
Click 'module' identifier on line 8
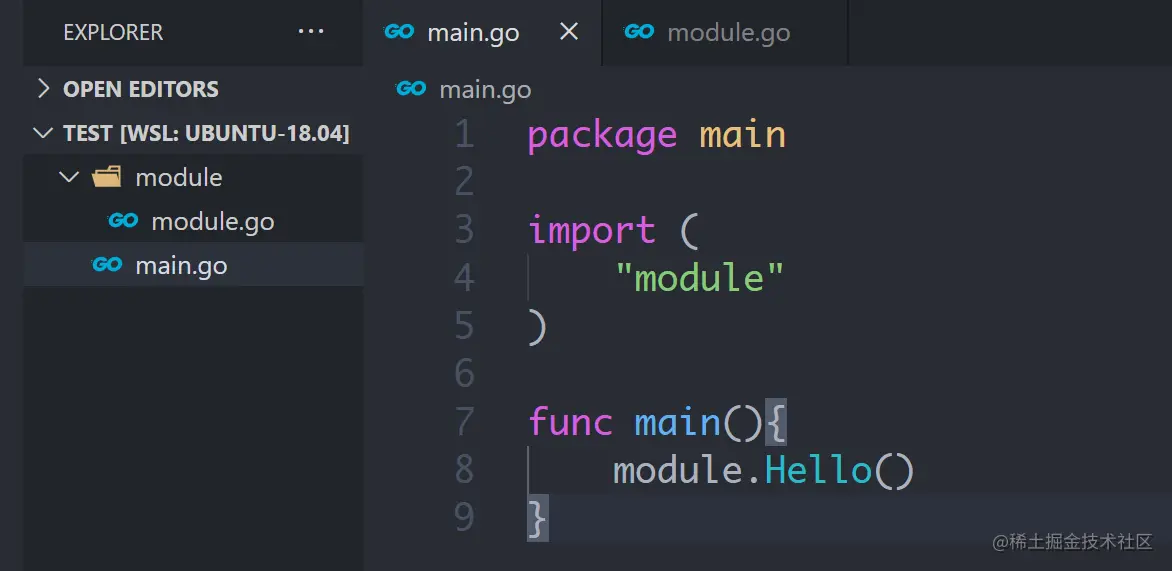(x=679, y=469)
